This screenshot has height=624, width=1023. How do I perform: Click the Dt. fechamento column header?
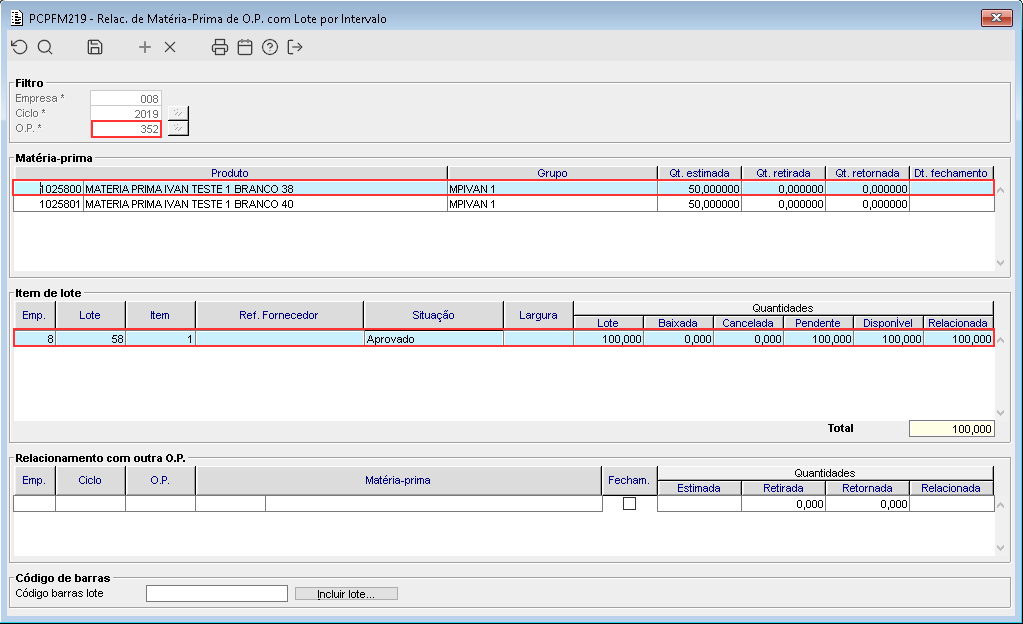951,173
